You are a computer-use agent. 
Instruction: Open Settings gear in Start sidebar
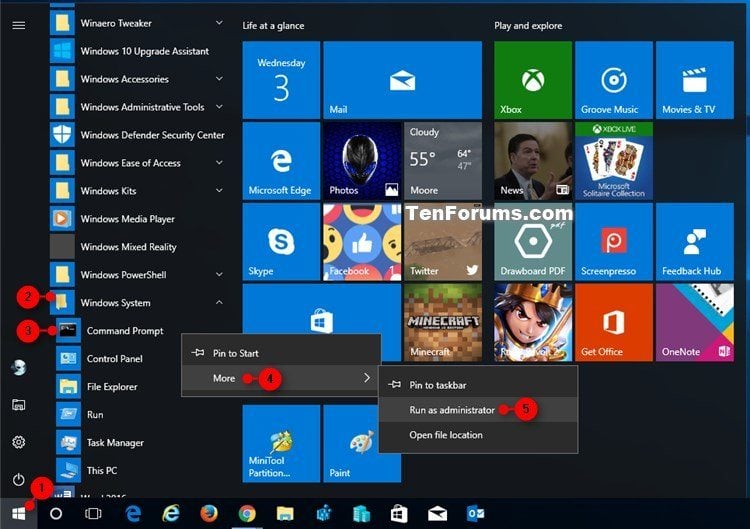[x=19, y=442]
